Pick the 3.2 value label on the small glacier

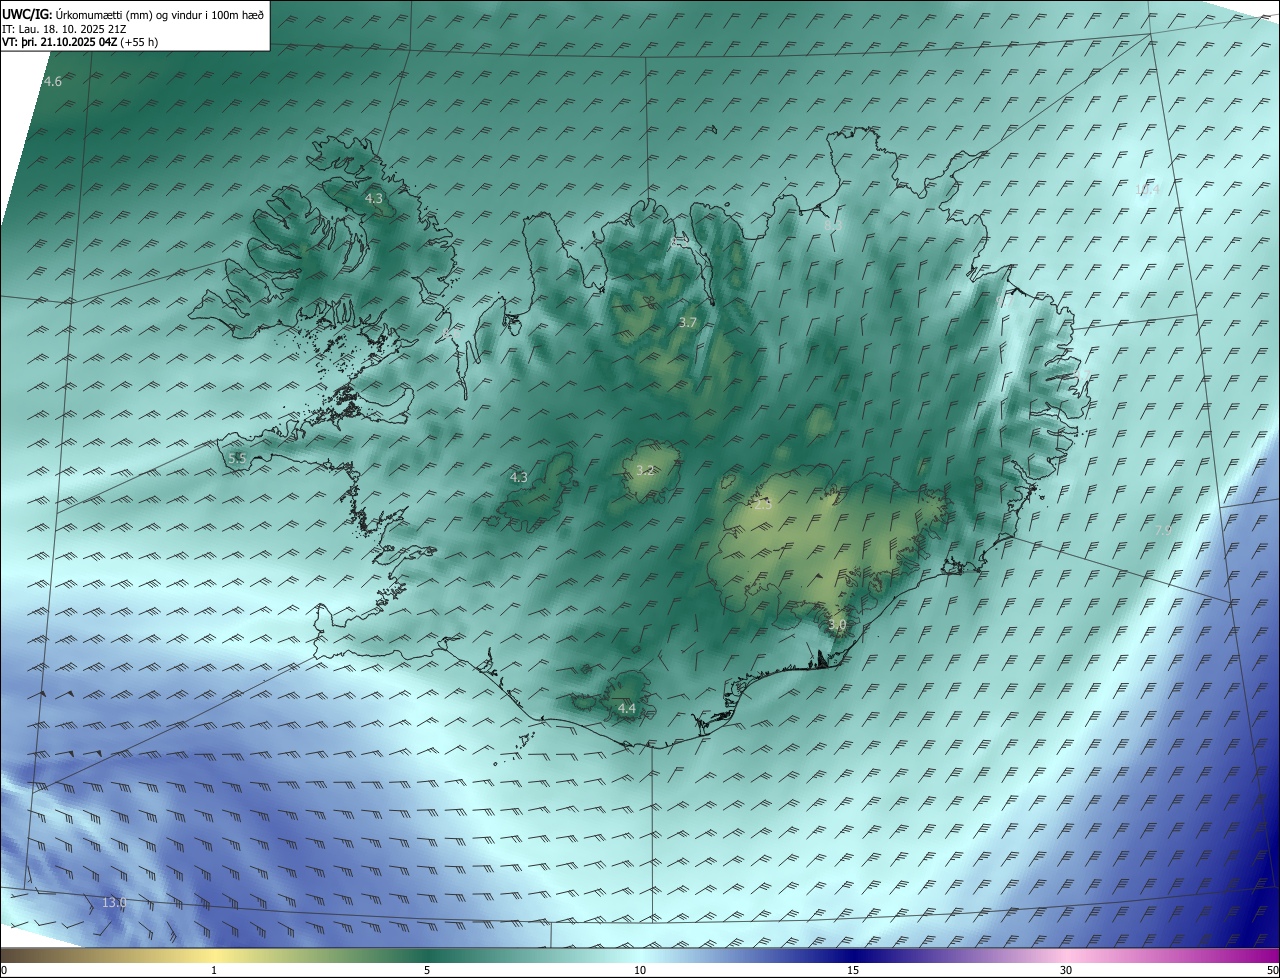click(645, 470)
